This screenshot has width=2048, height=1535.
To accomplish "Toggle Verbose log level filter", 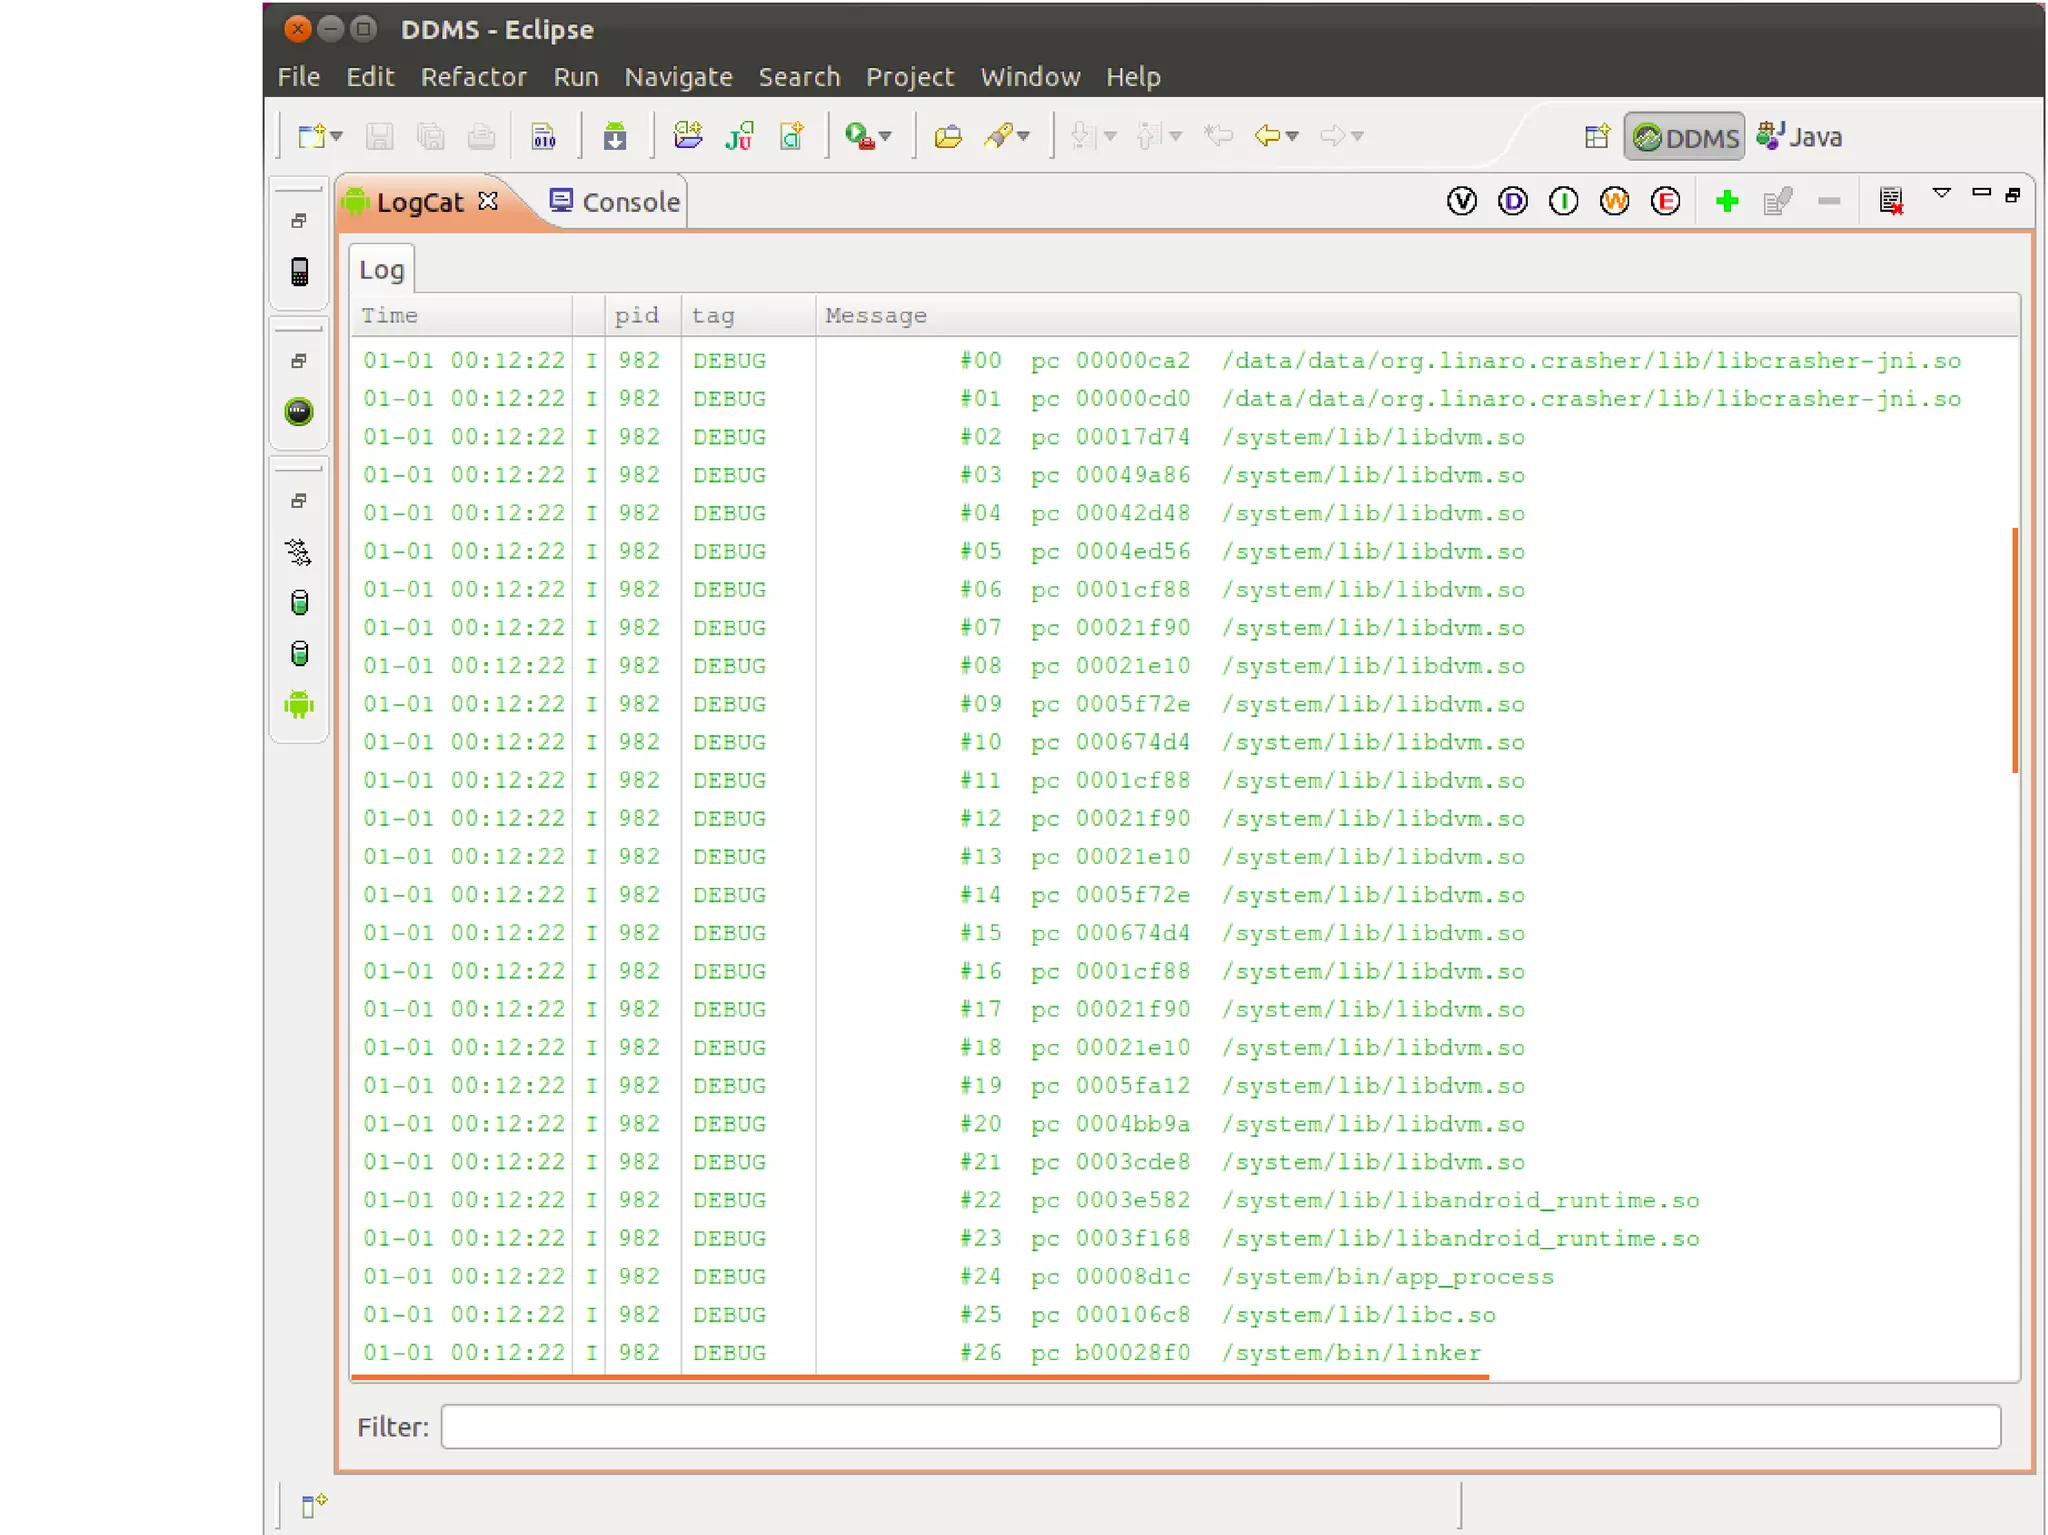I will pyautogui.click(x=1461, y=201).
